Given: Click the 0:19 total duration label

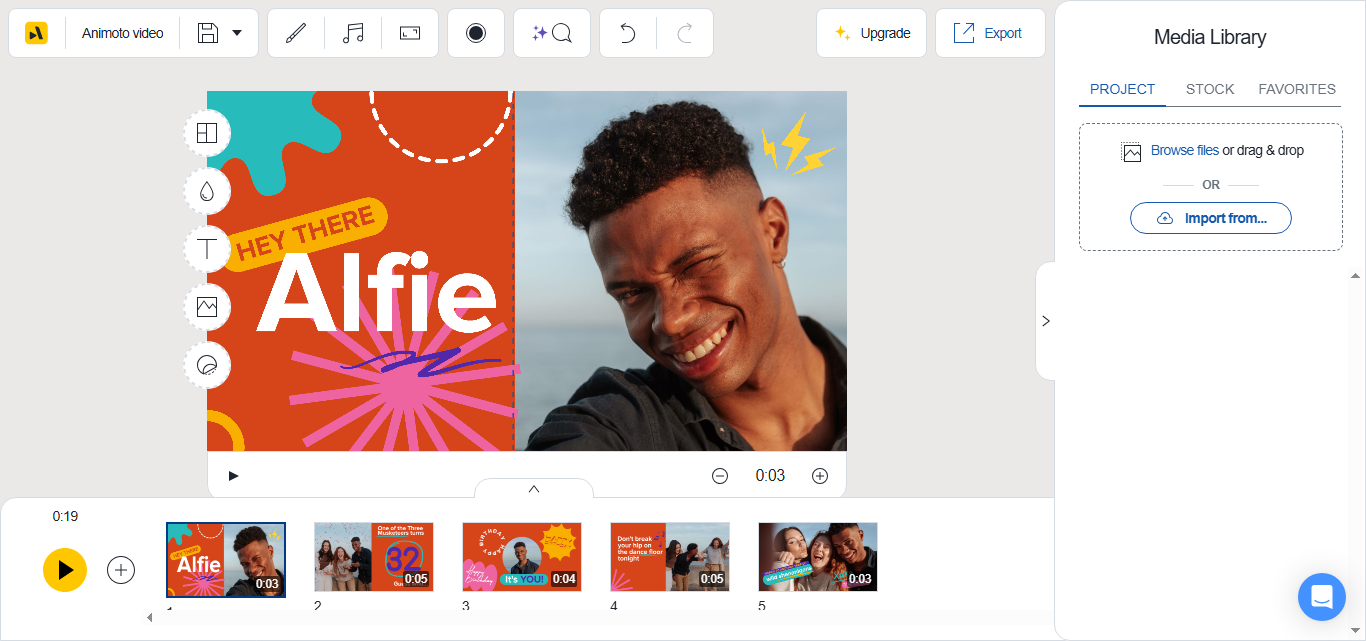Looking at the screenshot, I should pyautogui.click(x=65, y=516).
